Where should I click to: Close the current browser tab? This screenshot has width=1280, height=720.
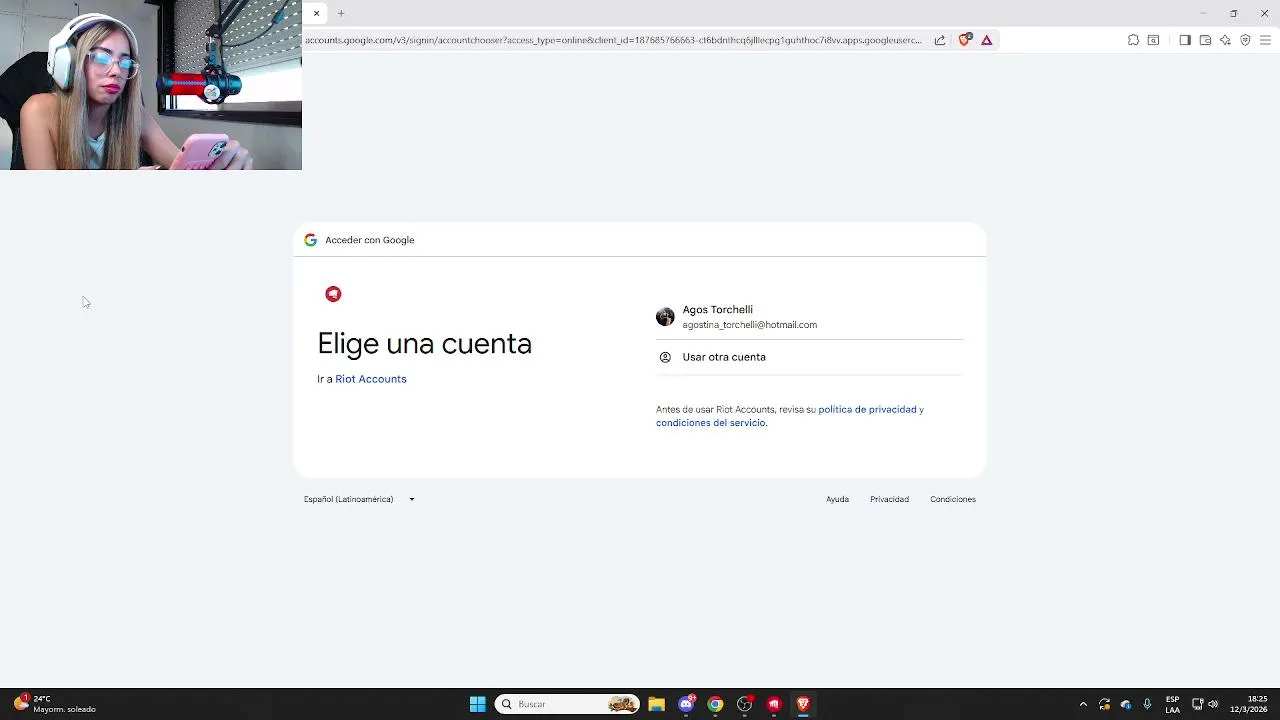[x=316, y=13]
